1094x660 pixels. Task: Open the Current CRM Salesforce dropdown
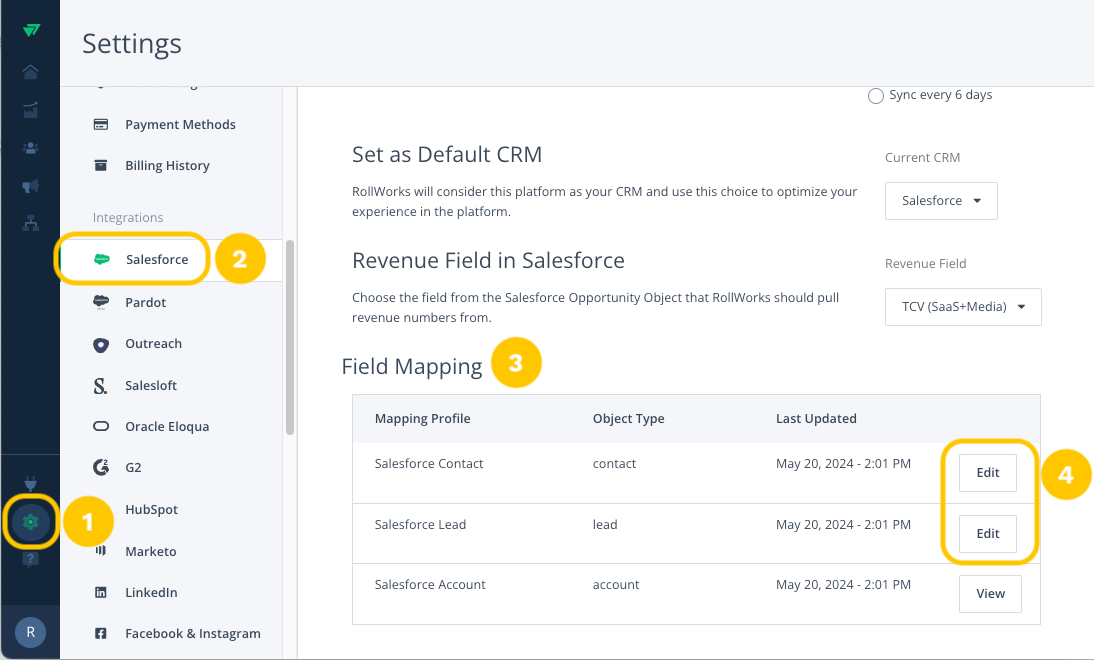coord(941,201)
